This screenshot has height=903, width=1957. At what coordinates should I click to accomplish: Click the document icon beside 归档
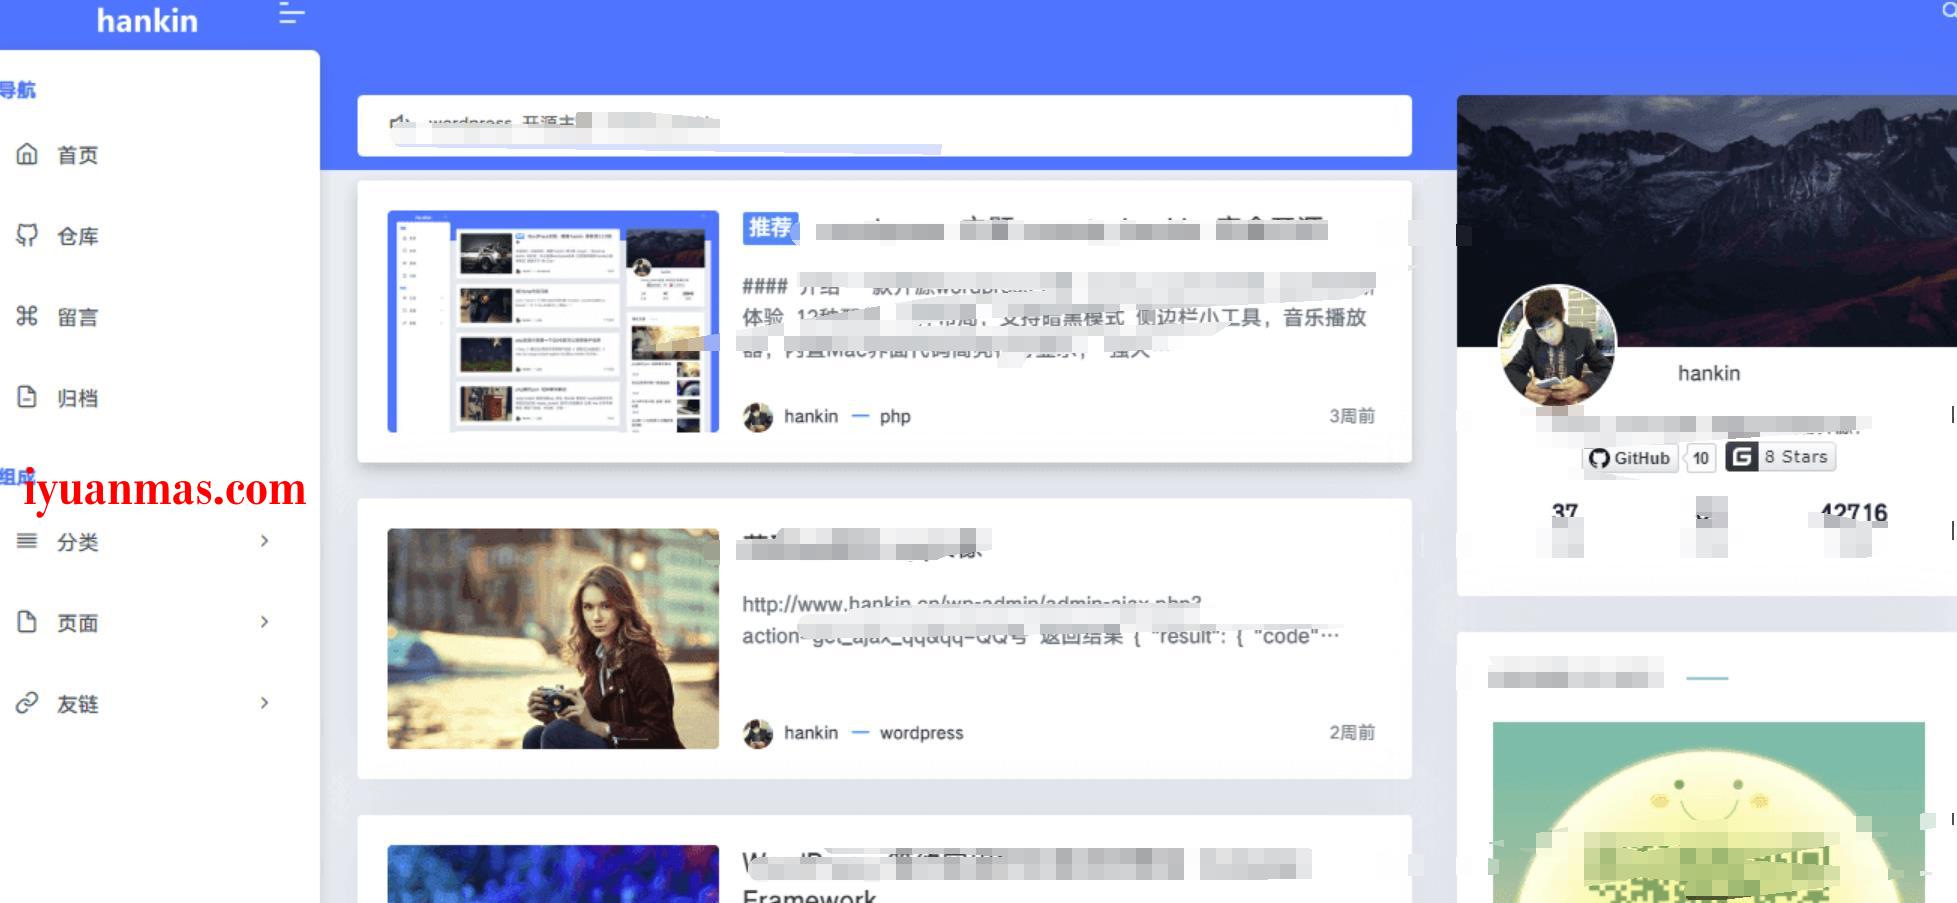(27, 397)
